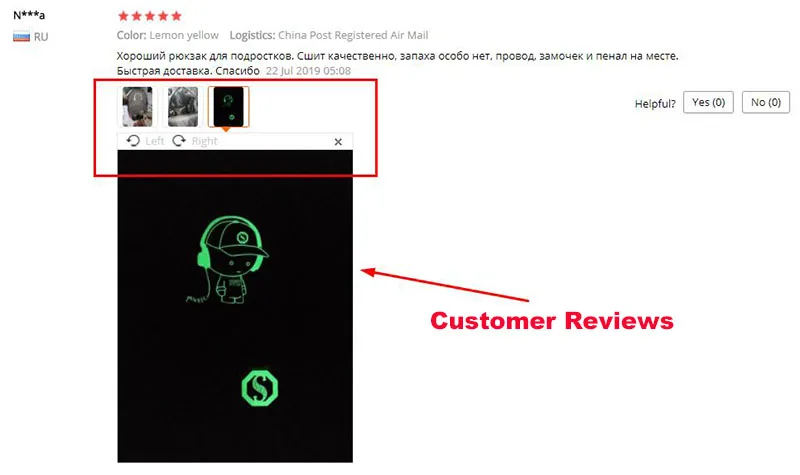Open the second review photo thumbnail
The image size is (800, 475).
click(183, 107)
